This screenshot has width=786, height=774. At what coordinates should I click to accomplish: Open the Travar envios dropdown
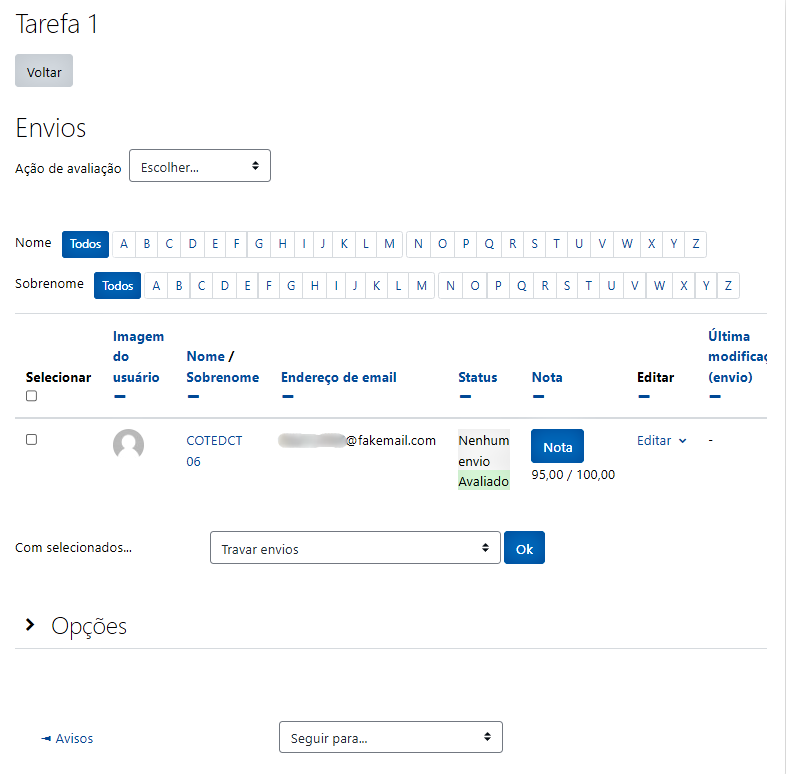355,548
